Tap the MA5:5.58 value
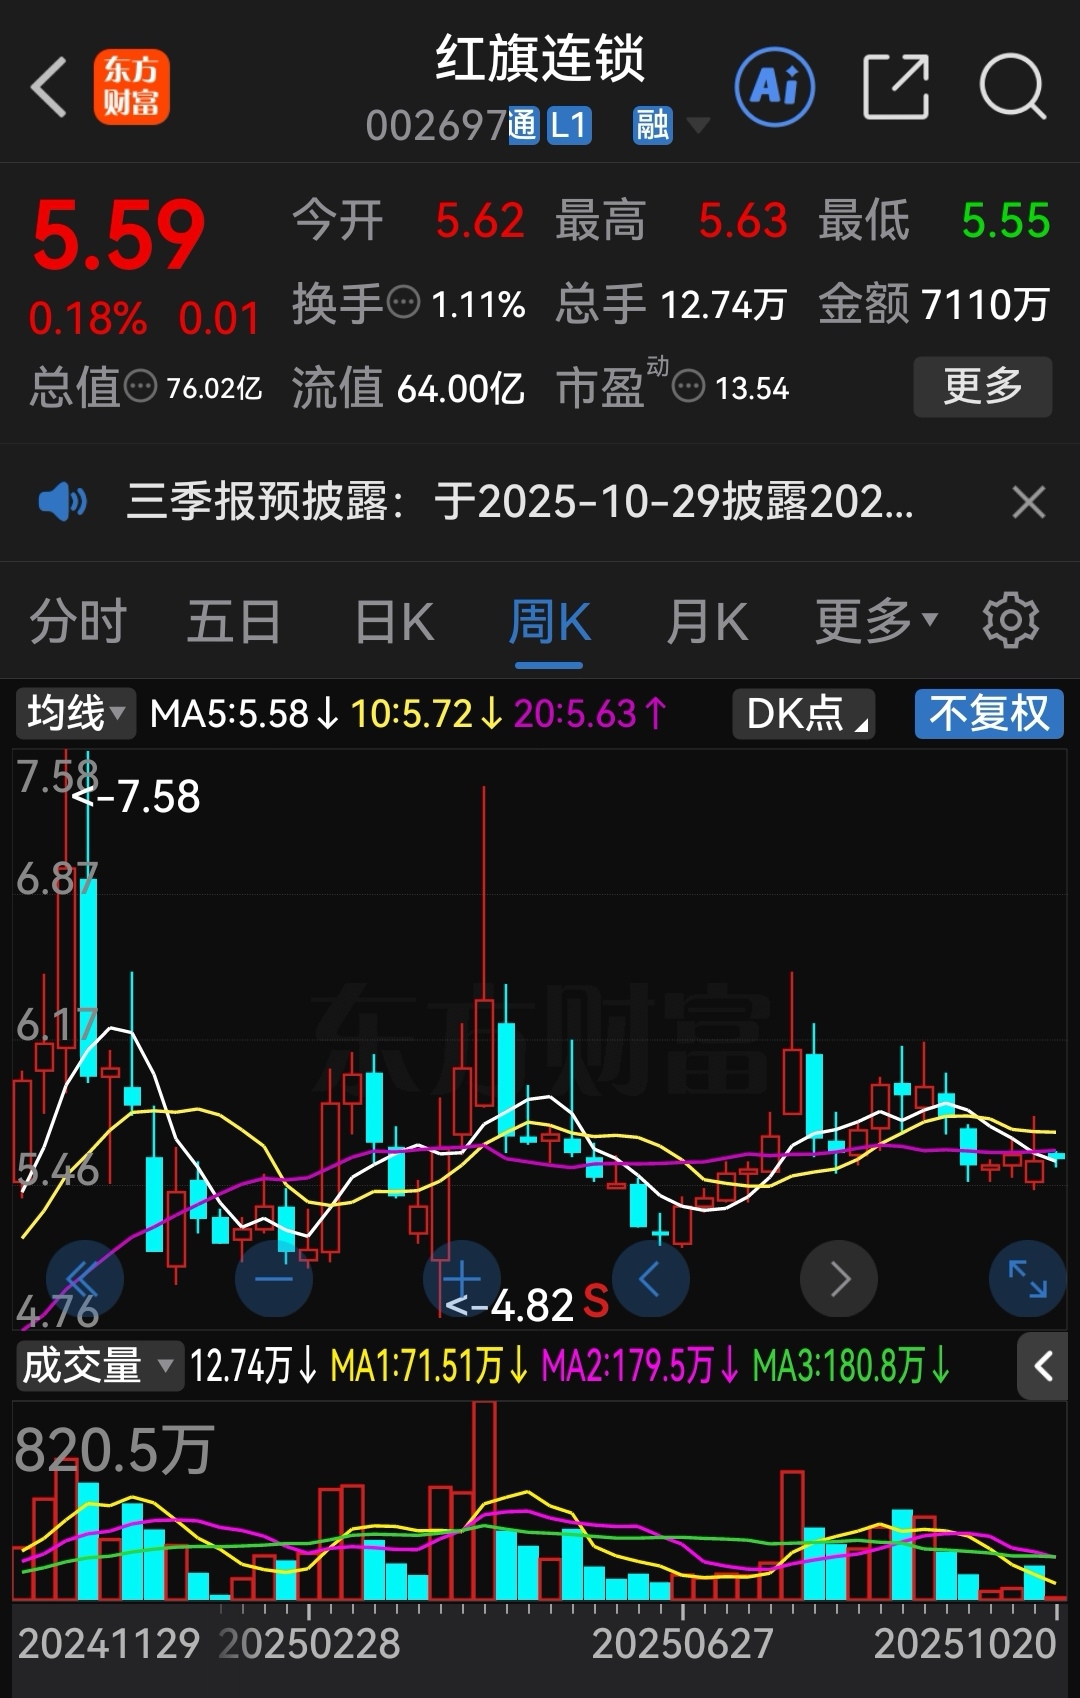1080x1698 pixels. coord(245,714)
